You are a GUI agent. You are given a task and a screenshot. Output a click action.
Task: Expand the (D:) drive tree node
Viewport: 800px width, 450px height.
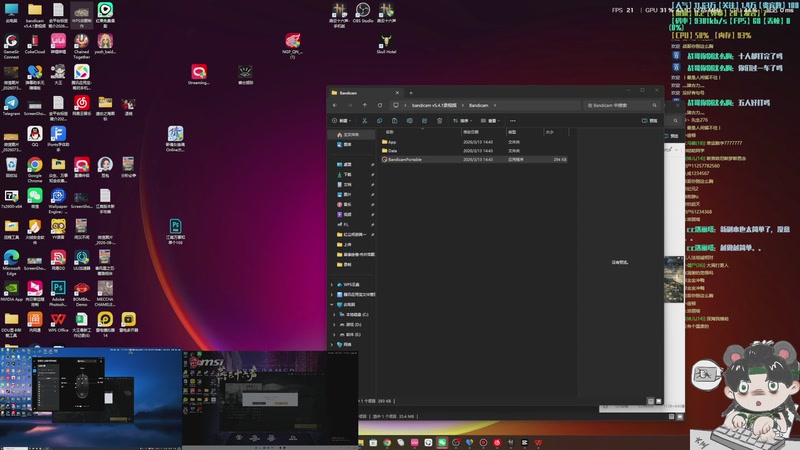(335, 324)
